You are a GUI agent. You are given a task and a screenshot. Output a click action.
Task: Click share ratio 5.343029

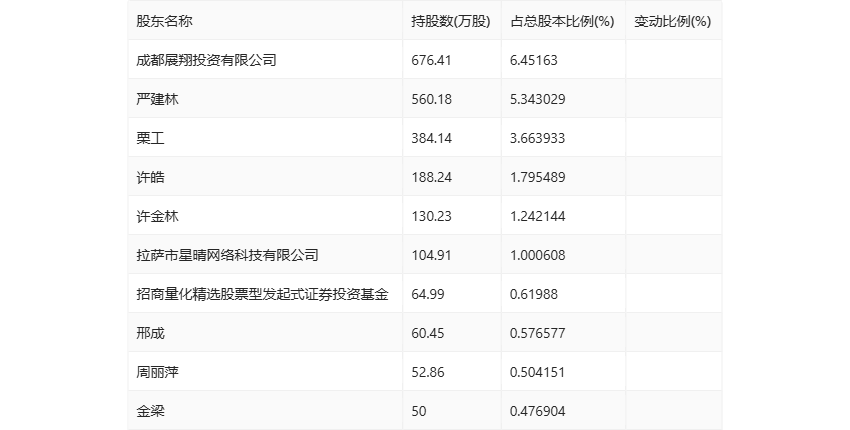(x=537, y=99)
